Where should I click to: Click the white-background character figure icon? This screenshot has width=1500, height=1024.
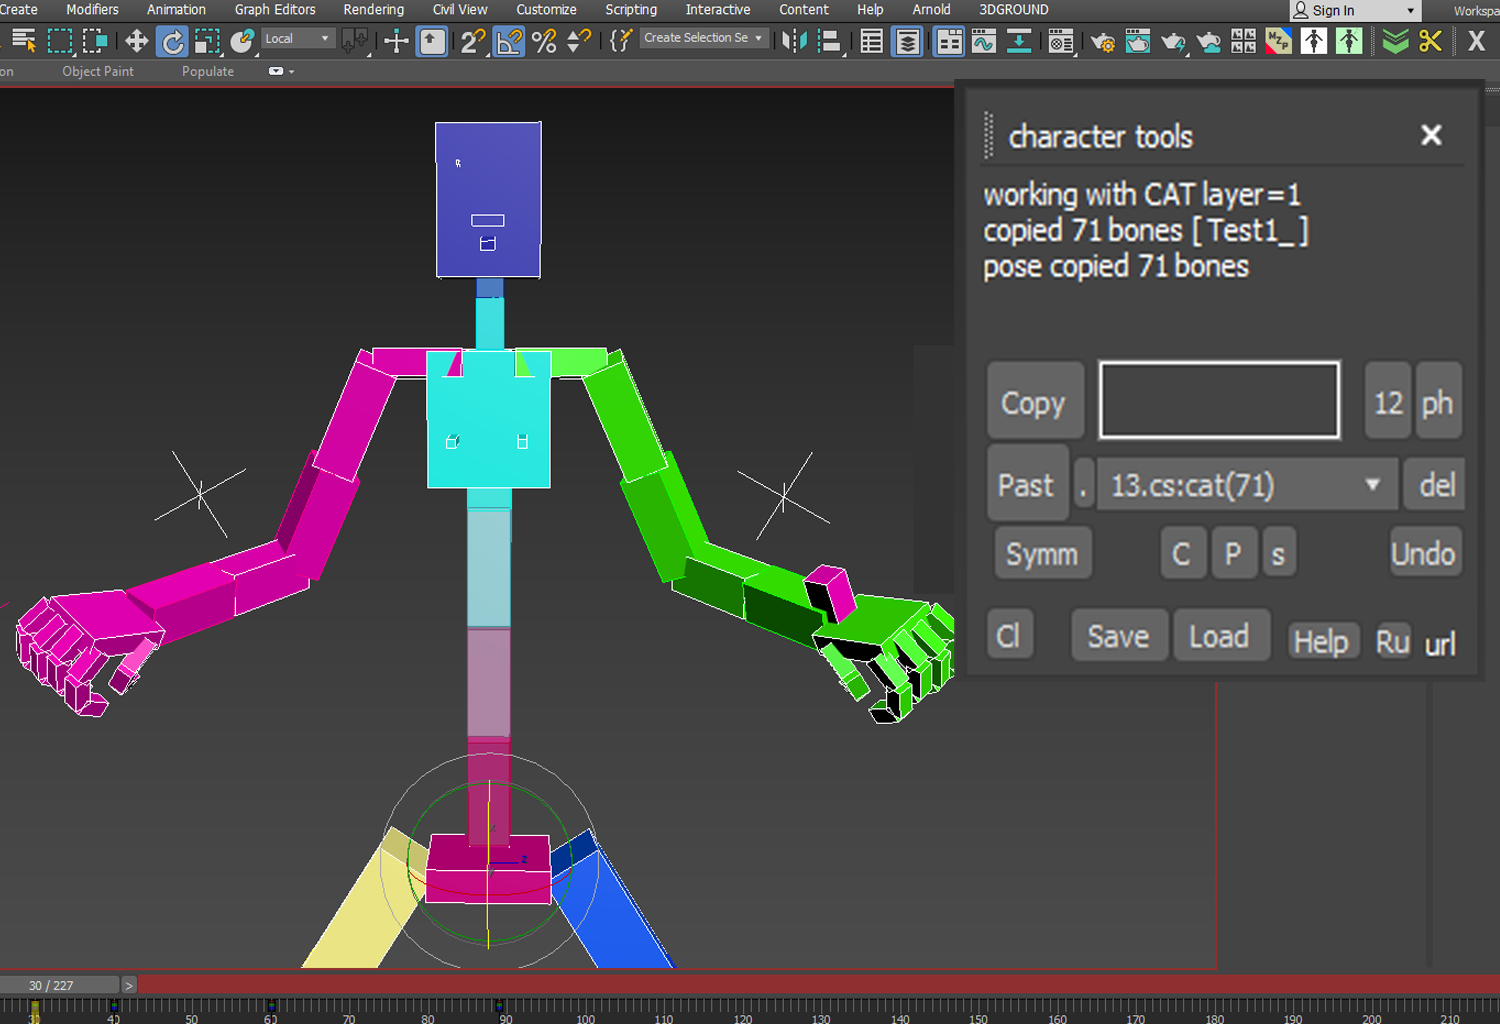(1314, 41)
